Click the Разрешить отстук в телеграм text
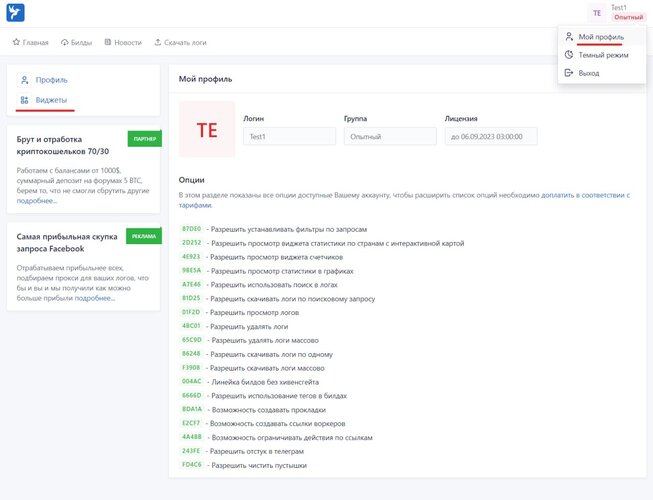This screenshot has height=500, width=653. pyautogui.click(x=257, y=451)
